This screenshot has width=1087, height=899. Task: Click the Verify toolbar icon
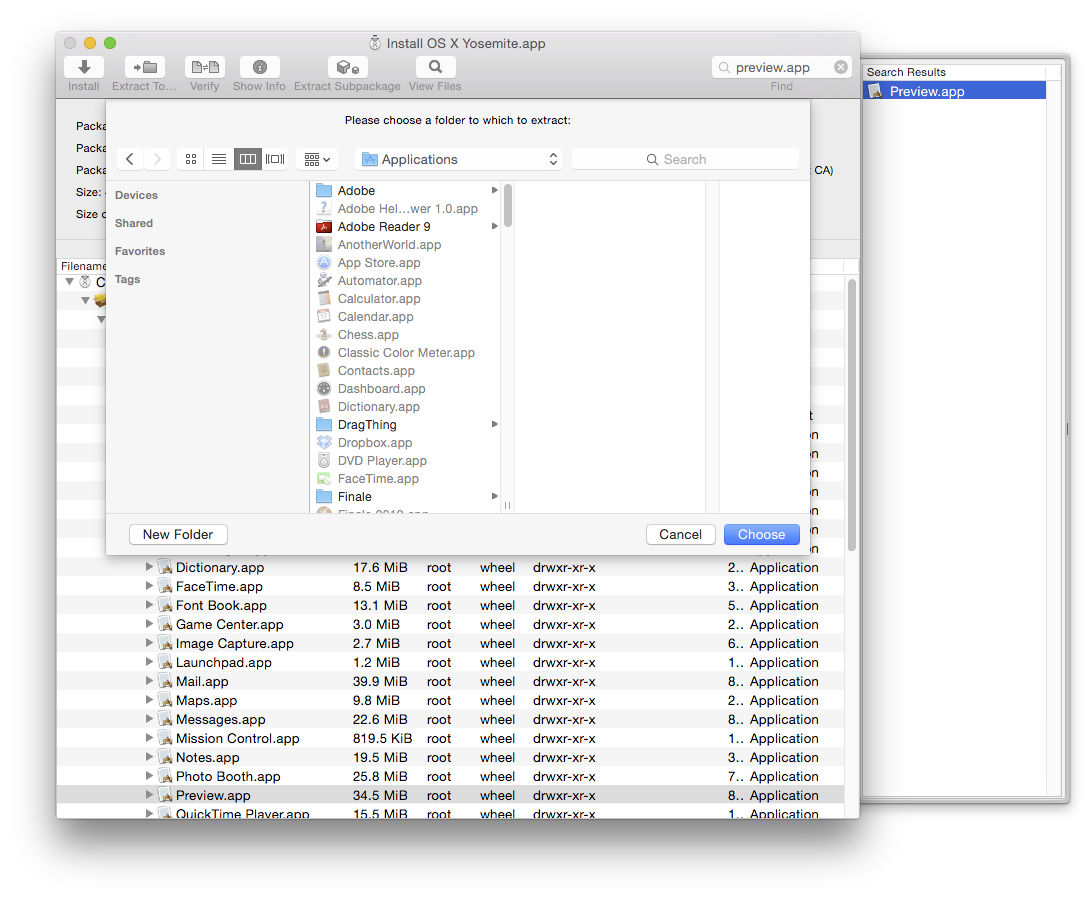[x=204, y=67]
